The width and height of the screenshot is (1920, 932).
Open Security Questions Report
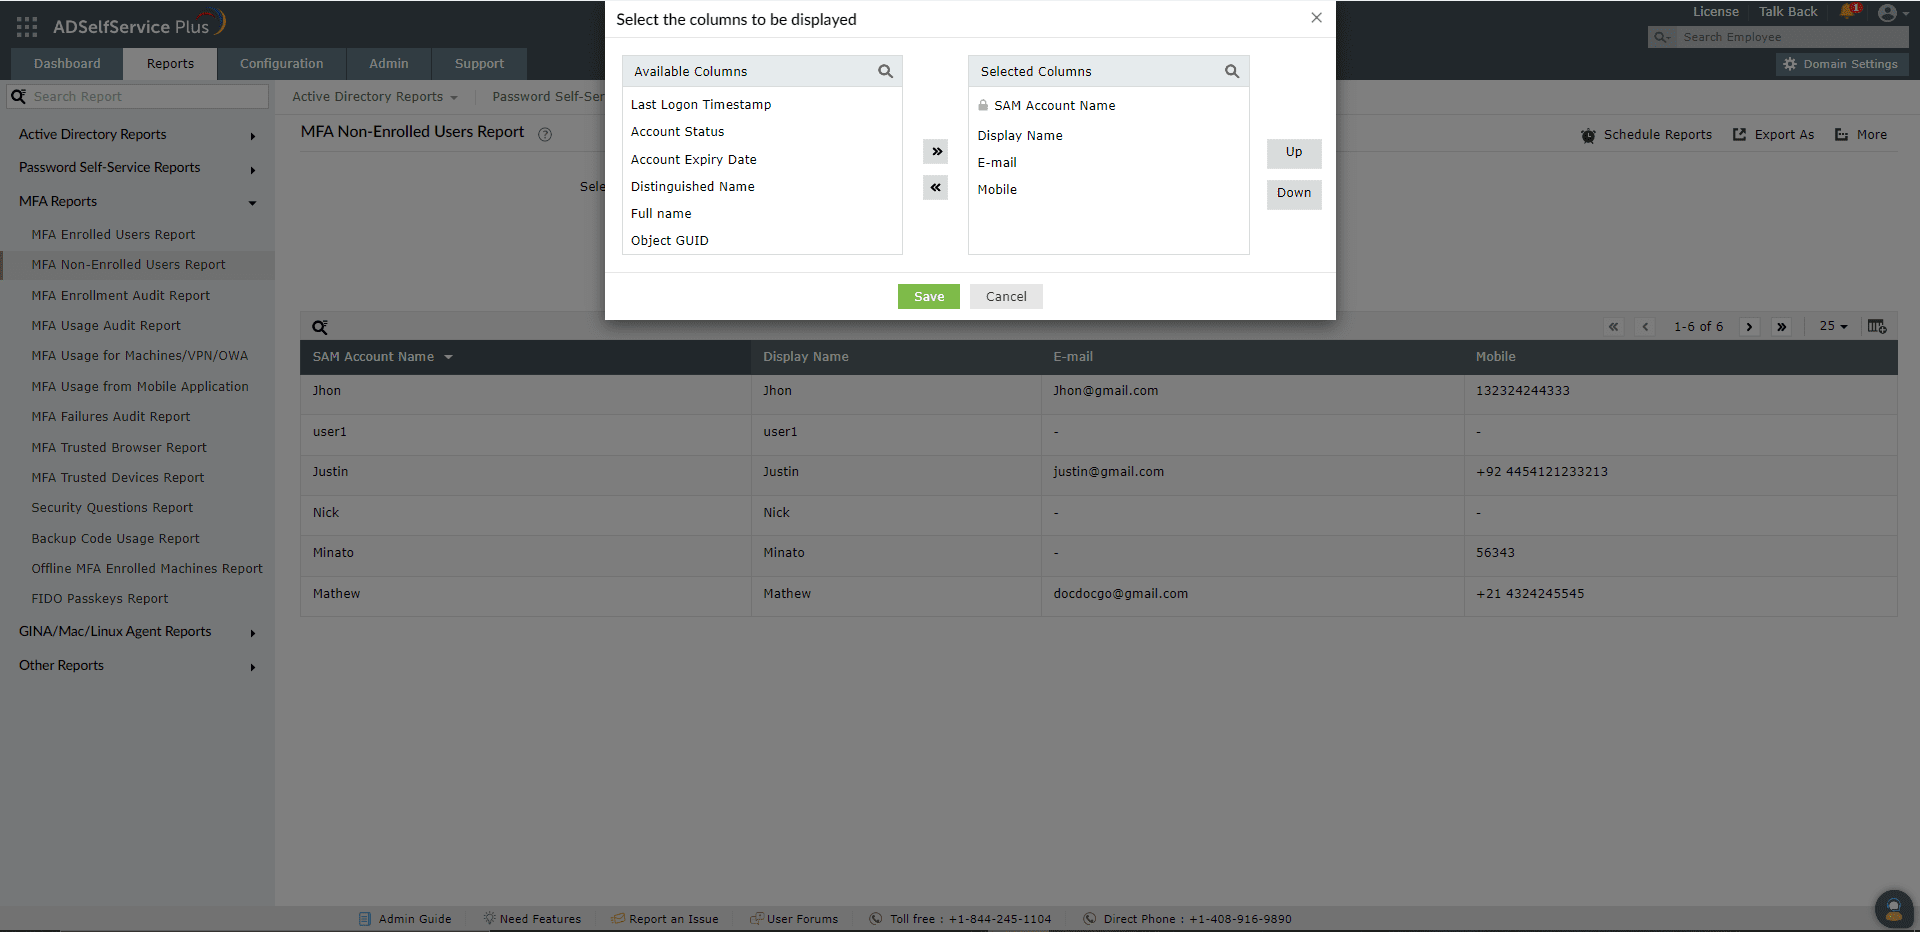coord(112,508)
